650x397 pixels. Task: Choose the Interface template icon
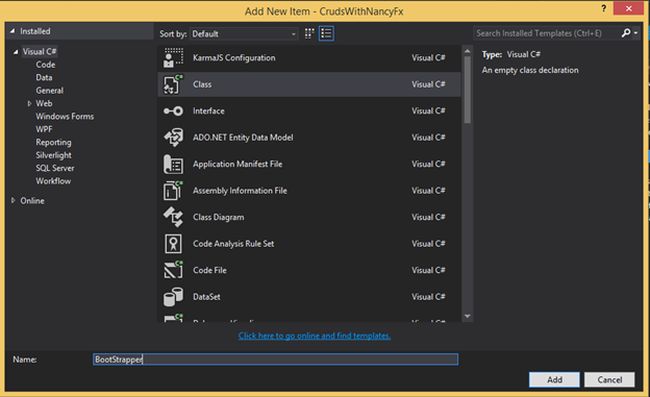click(x=173, y=111)
